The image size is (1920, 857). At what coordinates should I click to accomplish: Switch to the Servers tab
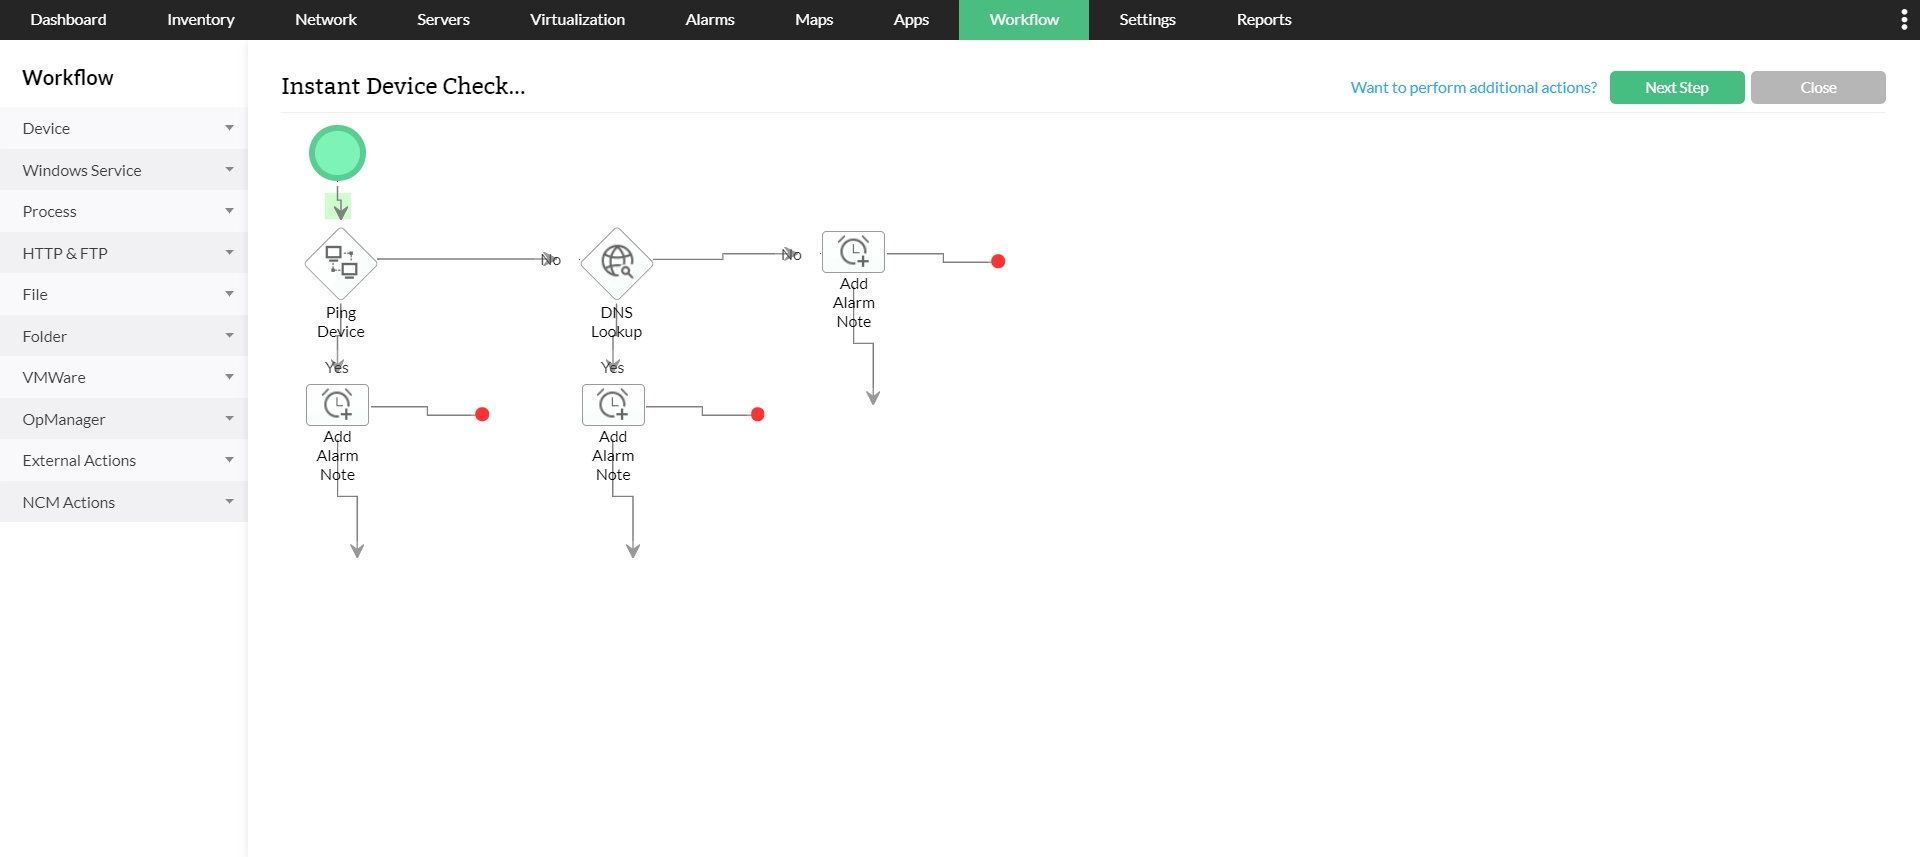point(443,20)
